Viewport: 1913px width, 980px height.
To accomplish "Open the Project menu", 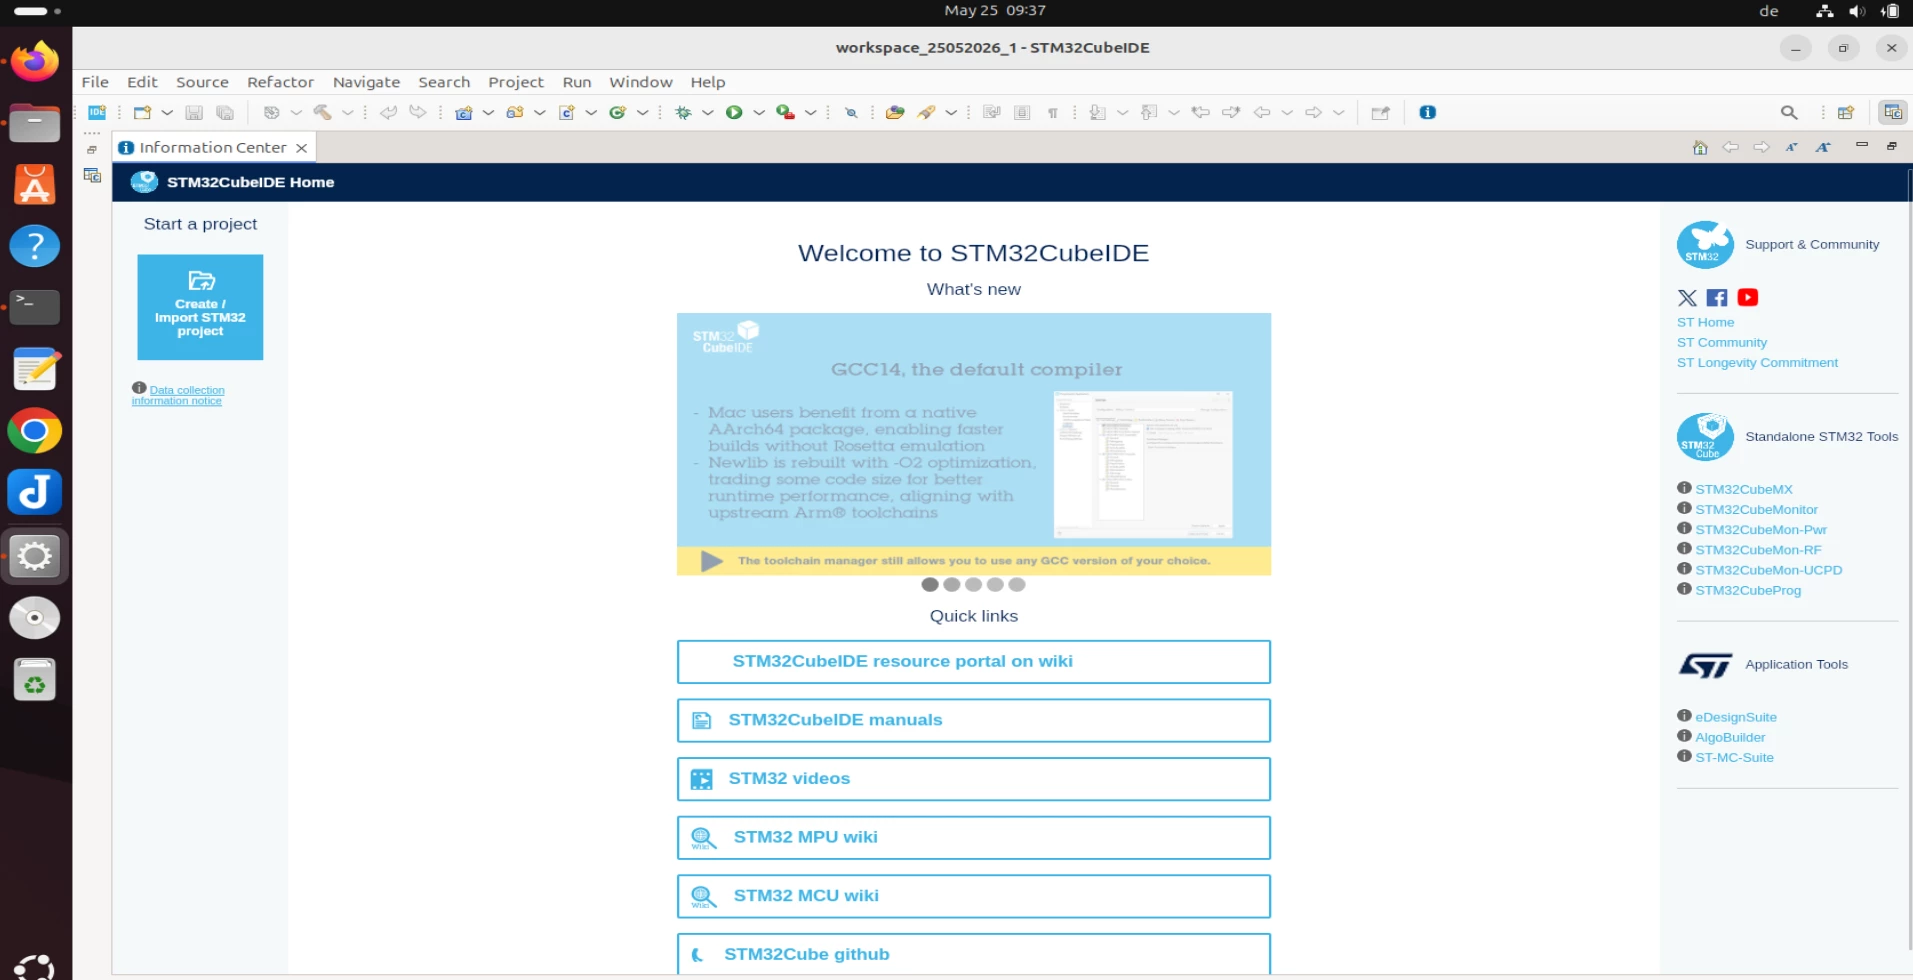I will (516, 82).
